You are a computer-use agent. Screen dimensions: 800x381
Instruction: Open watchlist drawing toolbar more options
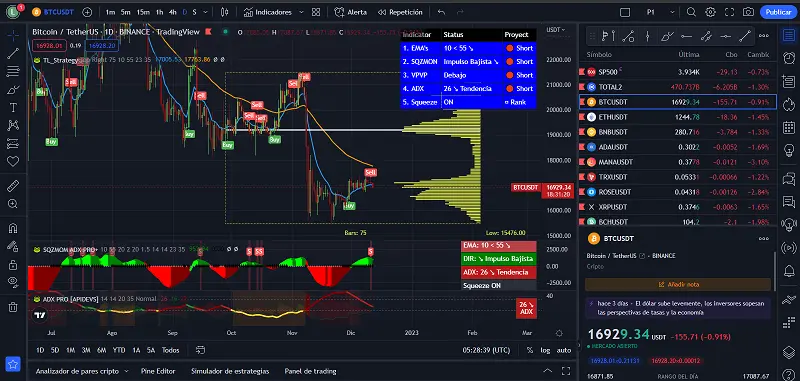(x=764, y=36)
